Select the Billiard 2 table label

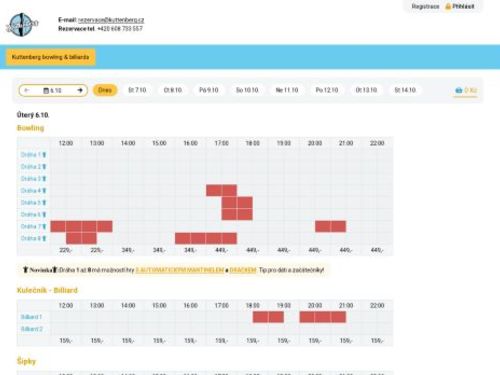coord(32,329)
